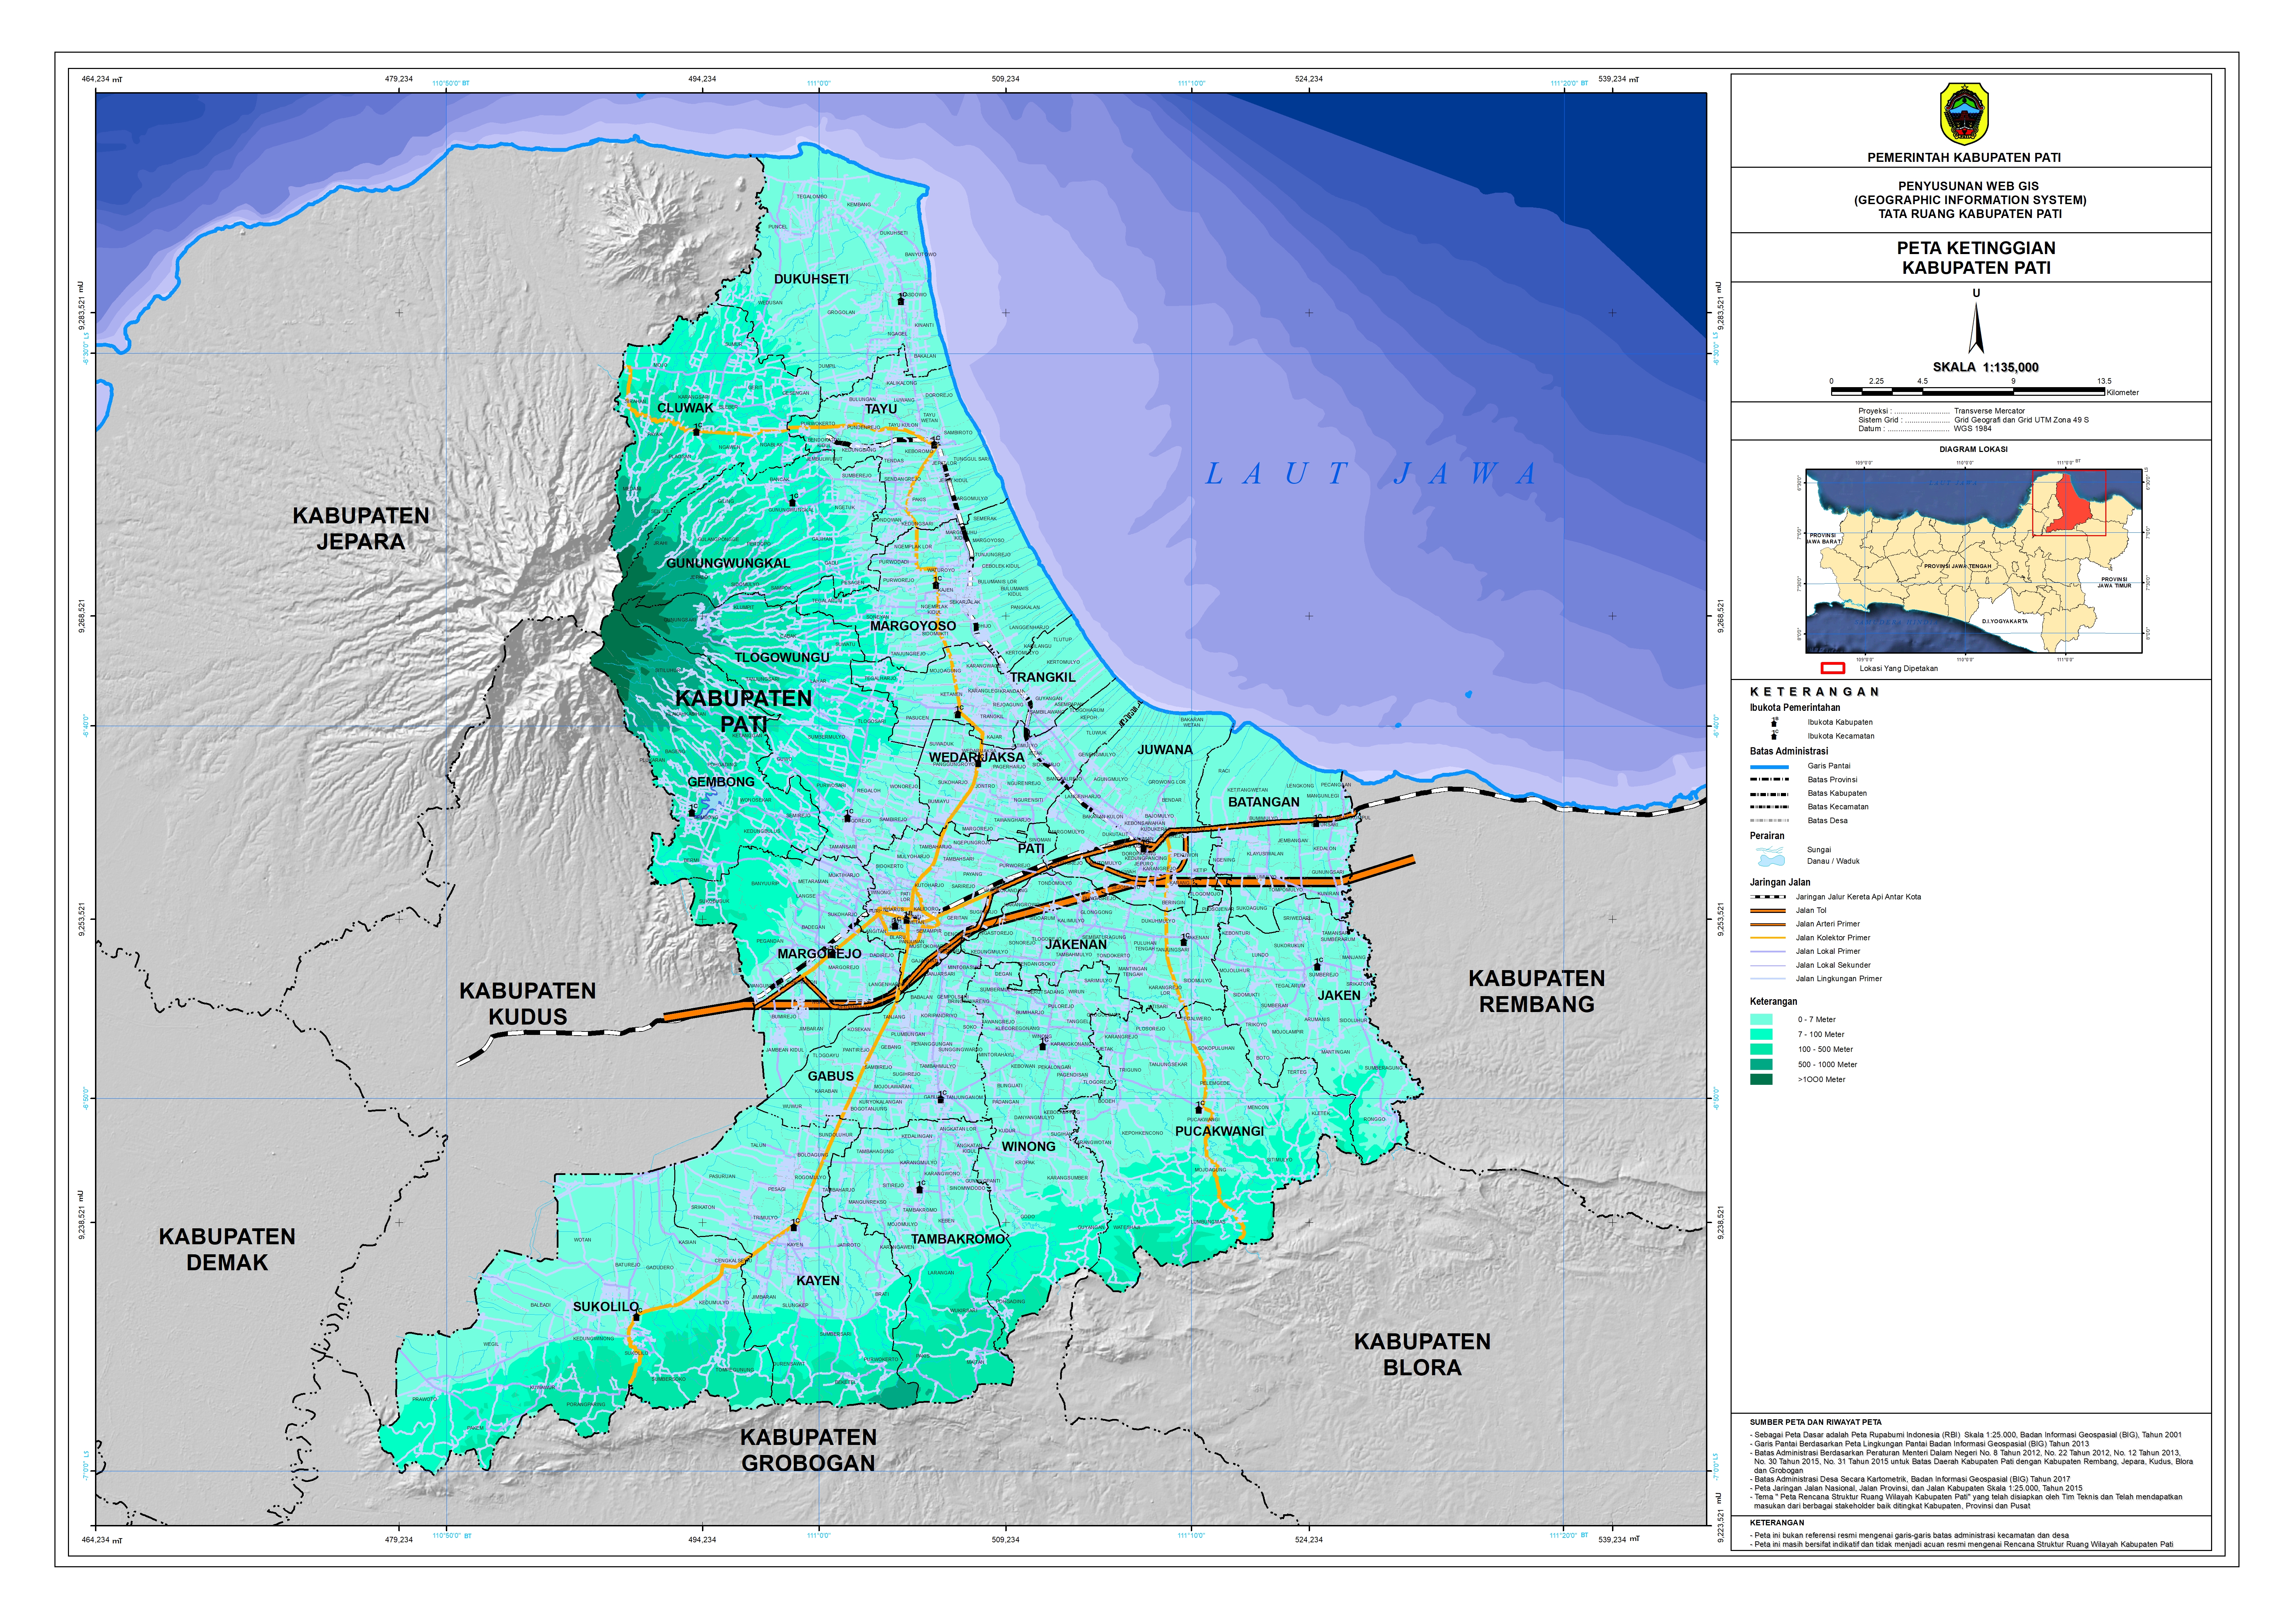
Task: Click the north arrow compass symbol
Action: click(1976, 328)
